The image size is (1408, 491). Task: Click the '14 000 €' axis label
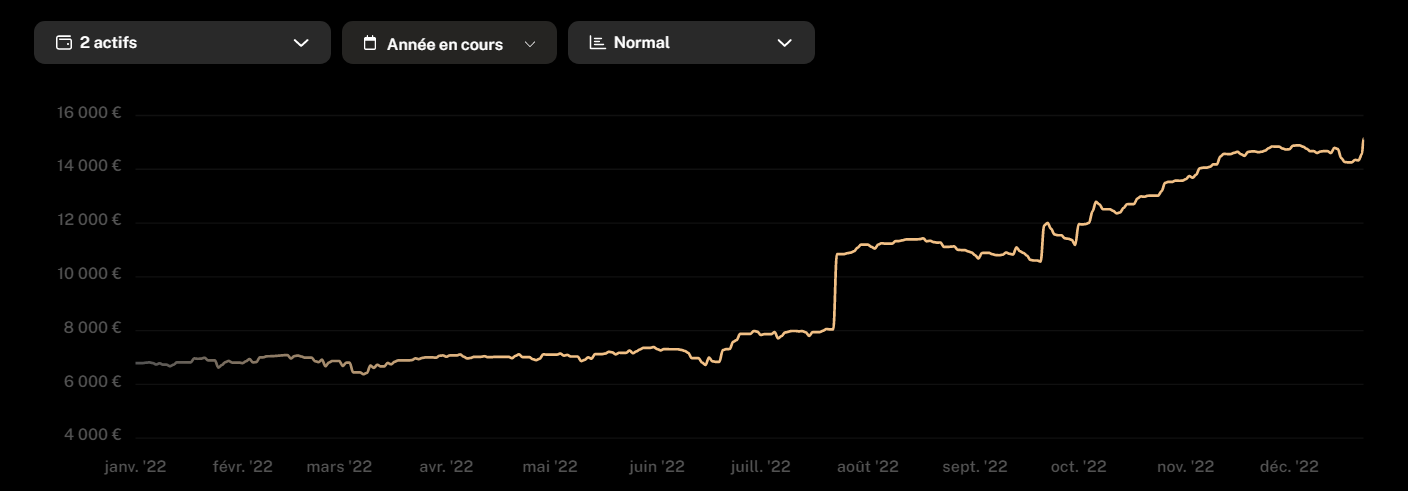click(88, 166)
